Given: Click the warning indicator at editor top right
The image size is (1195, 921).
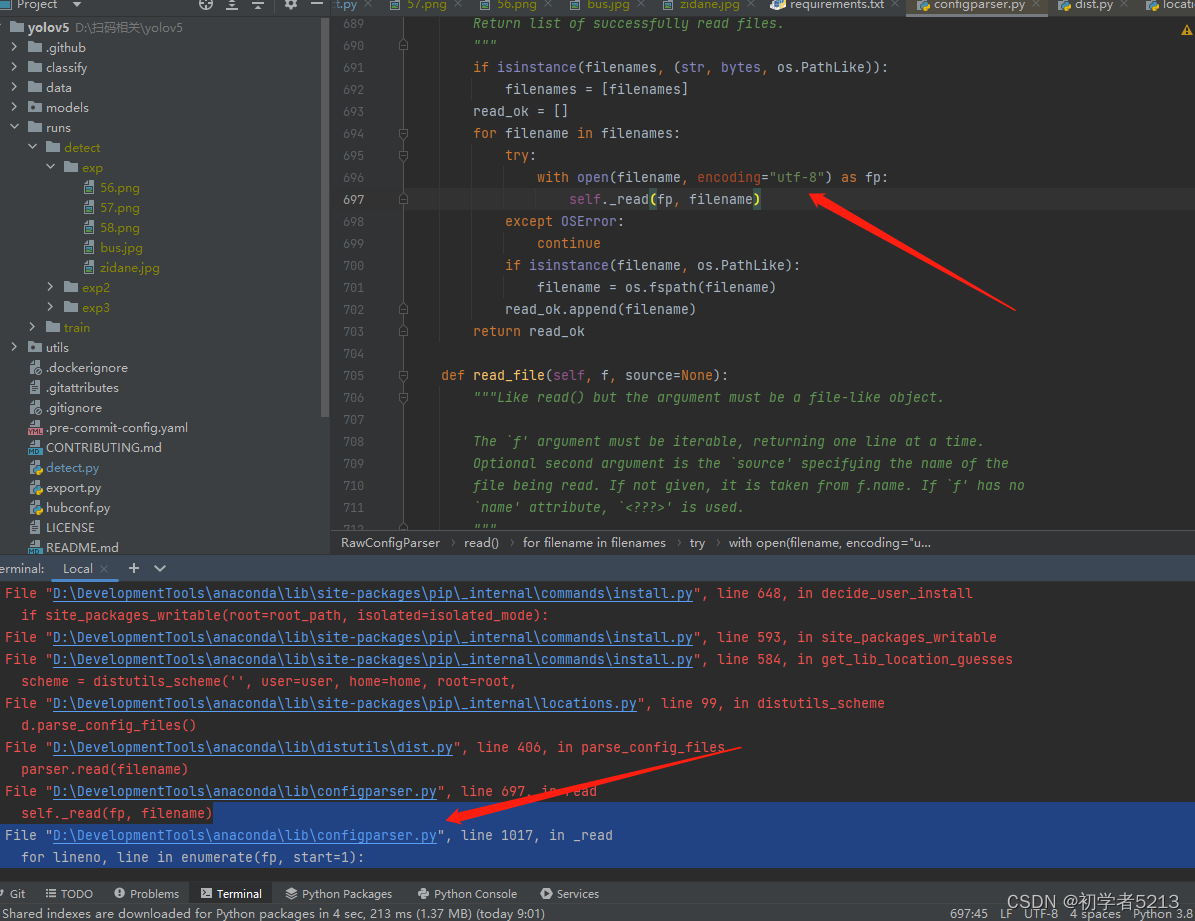Looking at the screenshot, I should (1187, 30).
